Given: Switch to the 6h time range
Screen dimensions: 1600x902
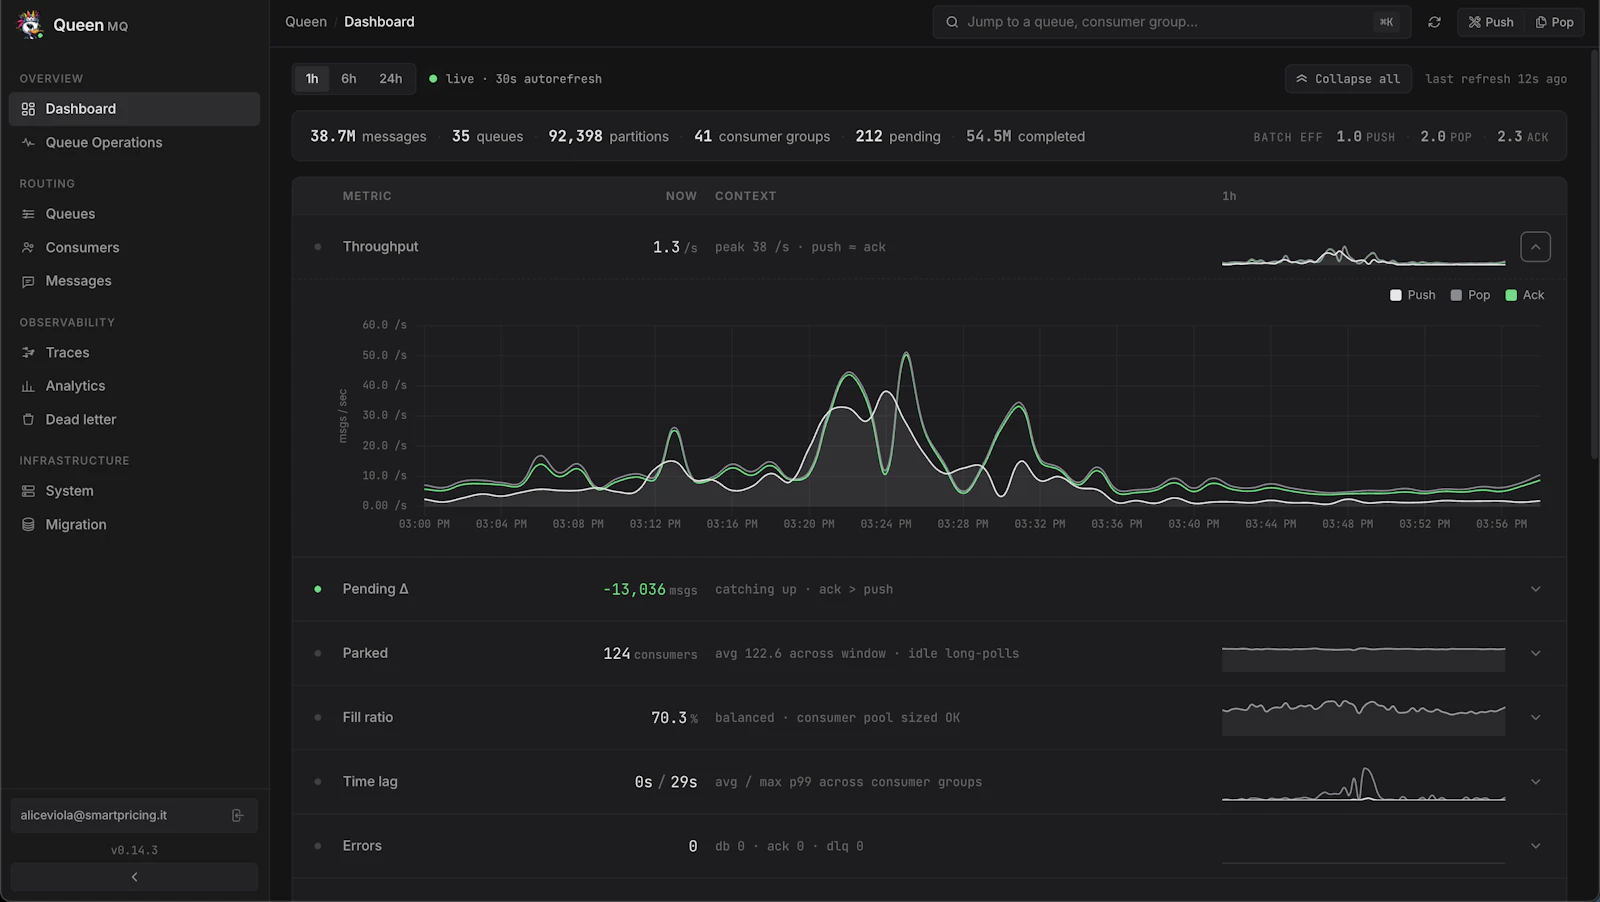Looking at the screenshot, I should point(349,79).
